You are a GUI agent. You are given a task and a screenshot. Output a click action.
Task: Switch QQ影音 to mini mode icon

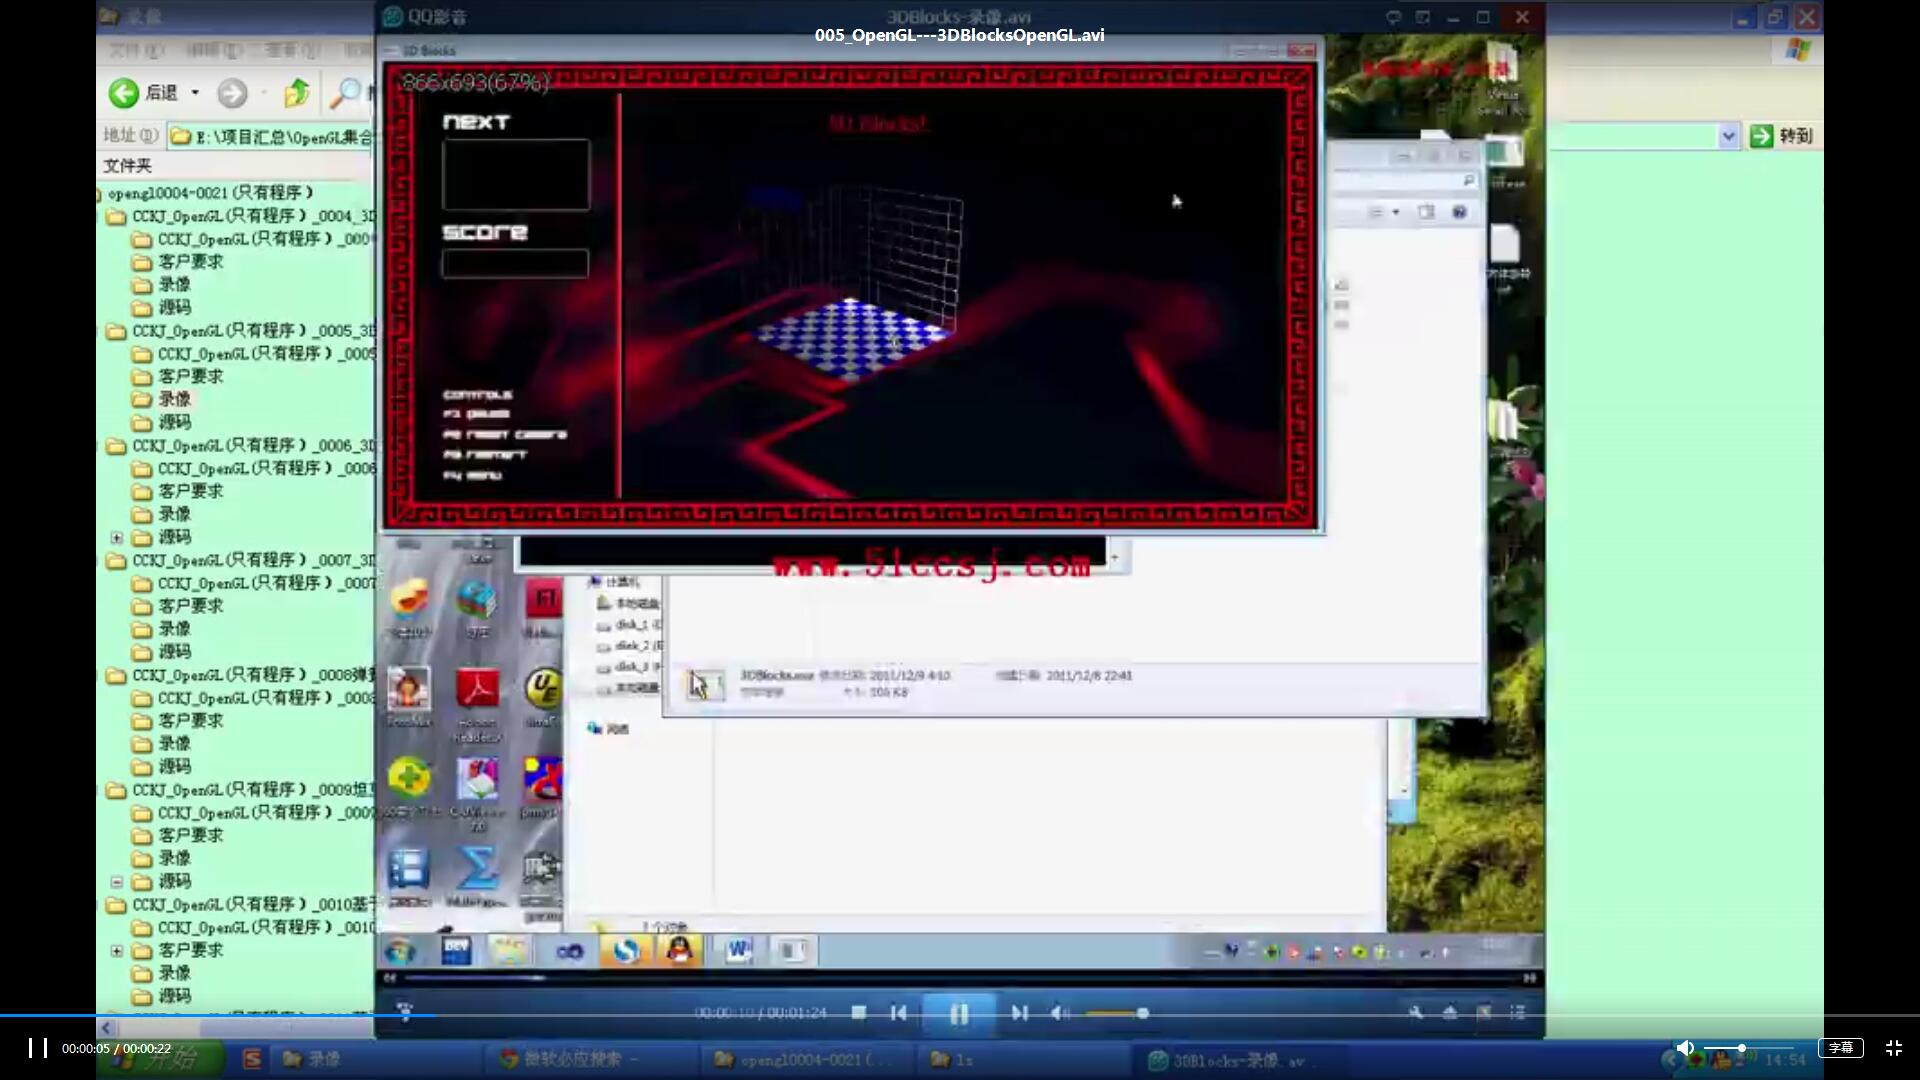tap(1423, 17)
